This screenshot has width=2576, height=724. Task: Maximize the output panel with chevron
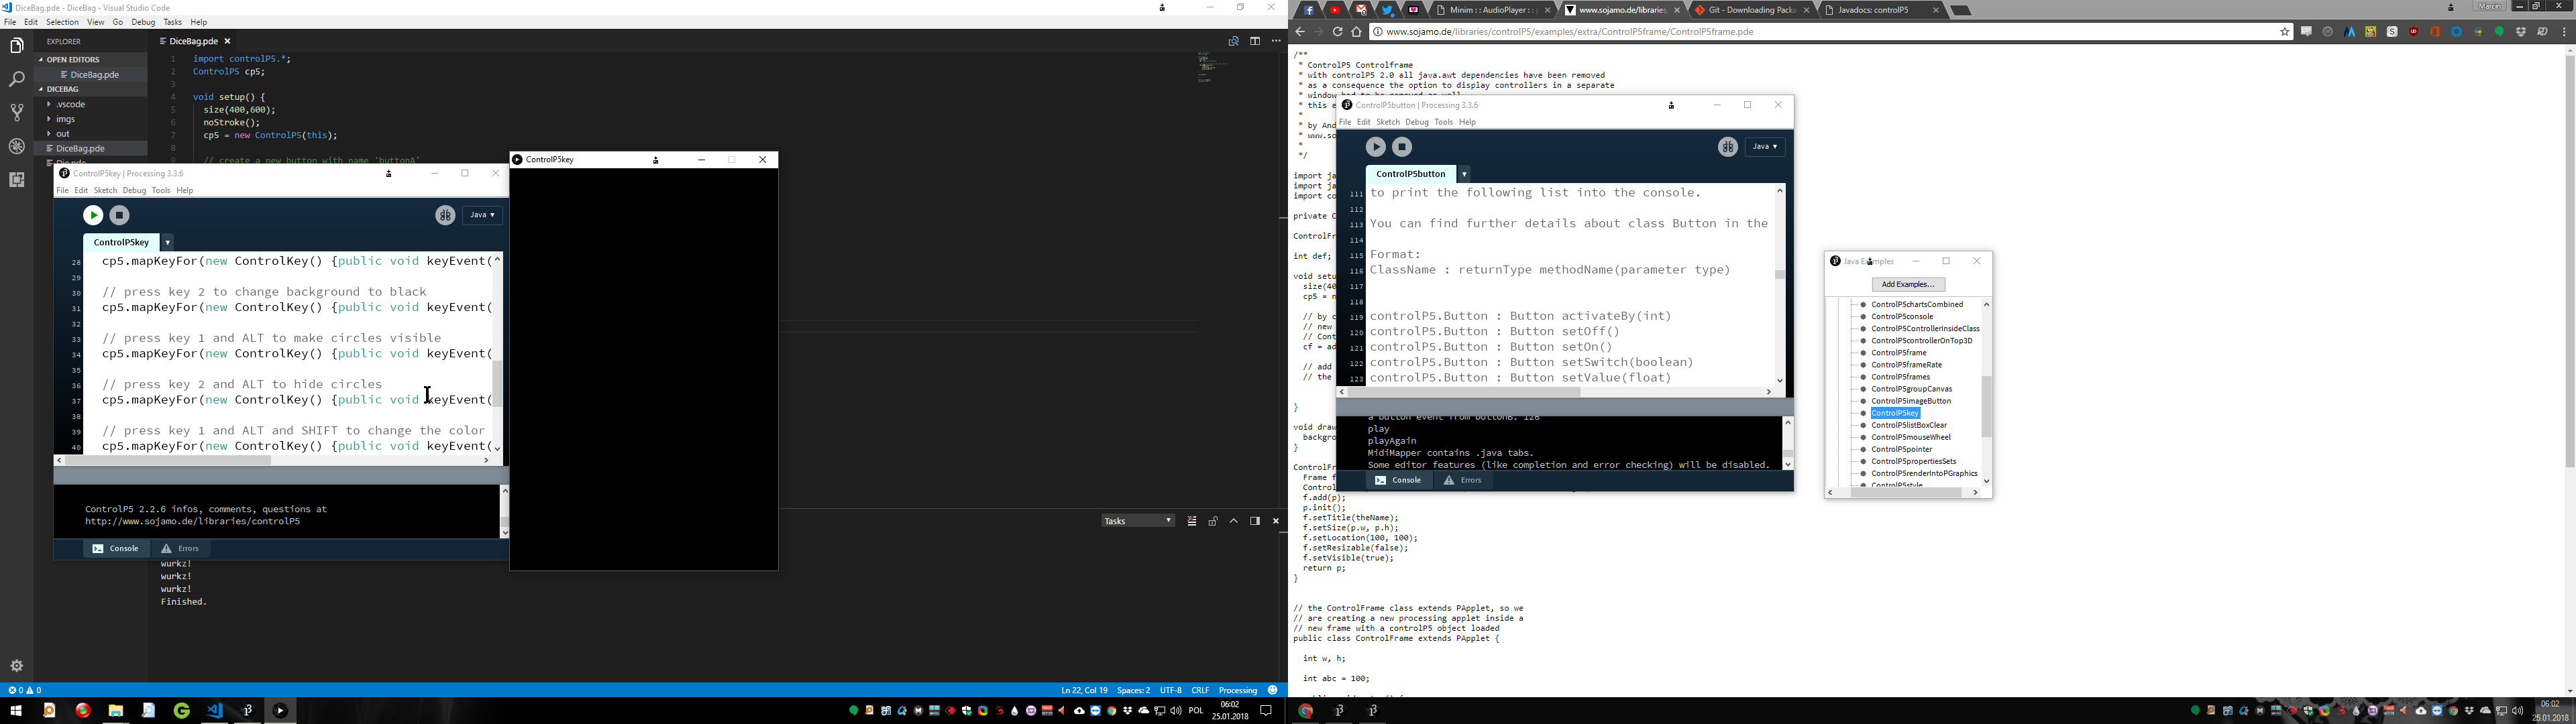point(1234,521)
